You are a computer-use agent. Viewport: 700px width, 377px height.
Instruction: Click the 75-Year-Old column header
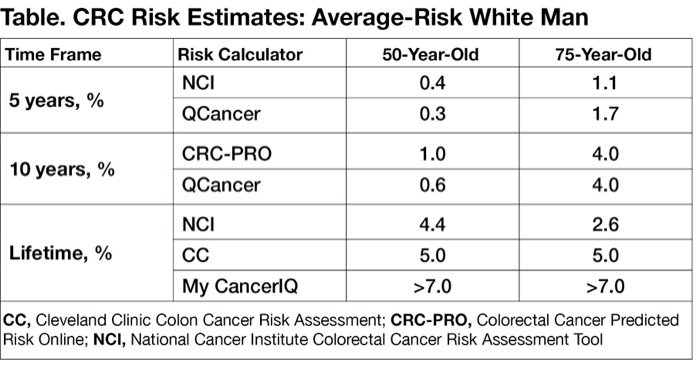[x=604, y=54]
